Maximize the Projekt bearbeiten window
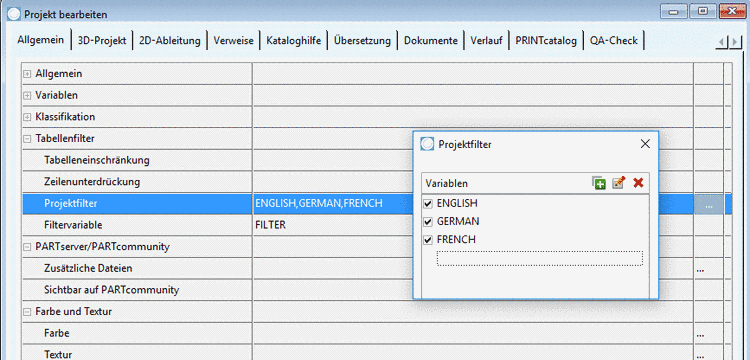Image resolution: width=750 pixels, height=360 pixels. (703, 11)
